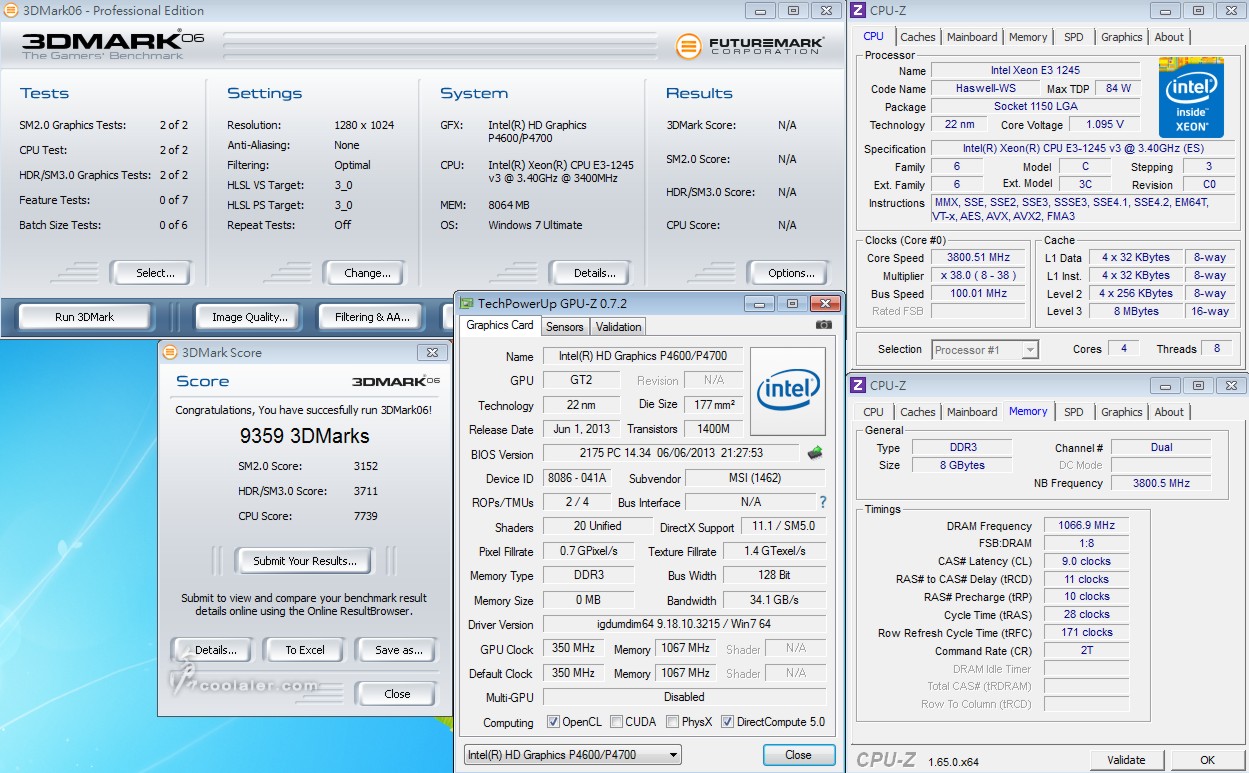
Task: Open the Graphics tab in upper CPU-Z
Action: coord(1121,37)
